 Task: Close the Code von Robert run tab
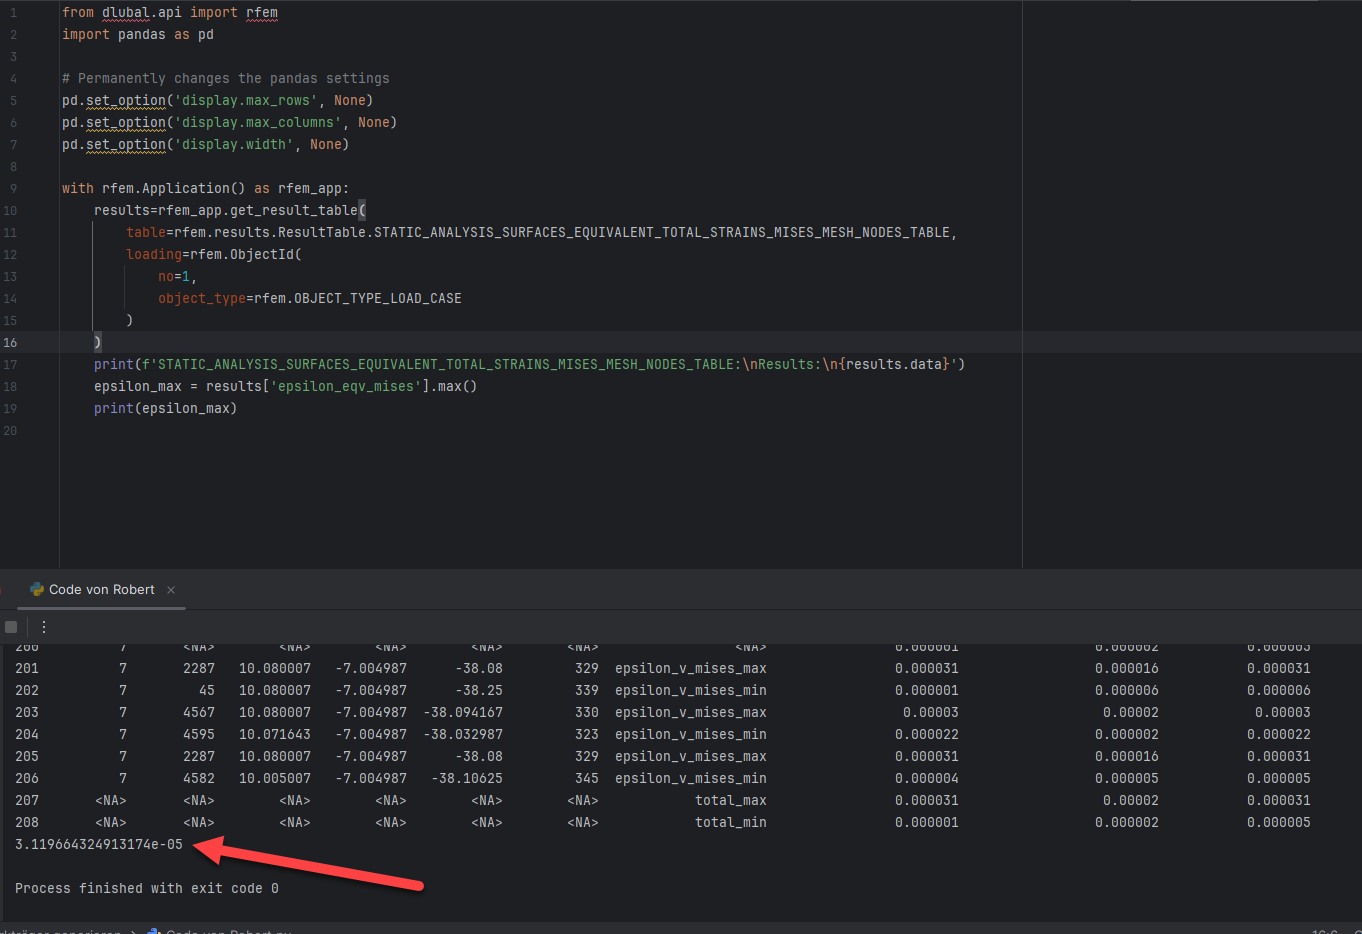[171, 590]
